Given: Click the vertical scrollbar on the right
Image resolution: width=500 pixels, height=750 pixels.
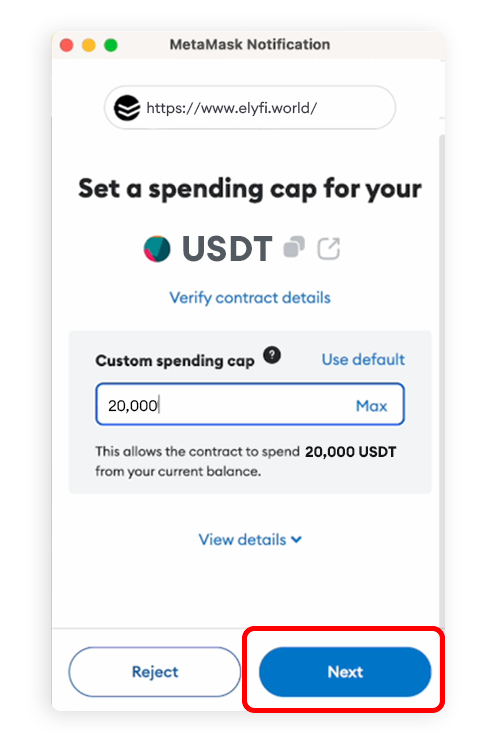Looking at the screenshot, I should point(442,378).
